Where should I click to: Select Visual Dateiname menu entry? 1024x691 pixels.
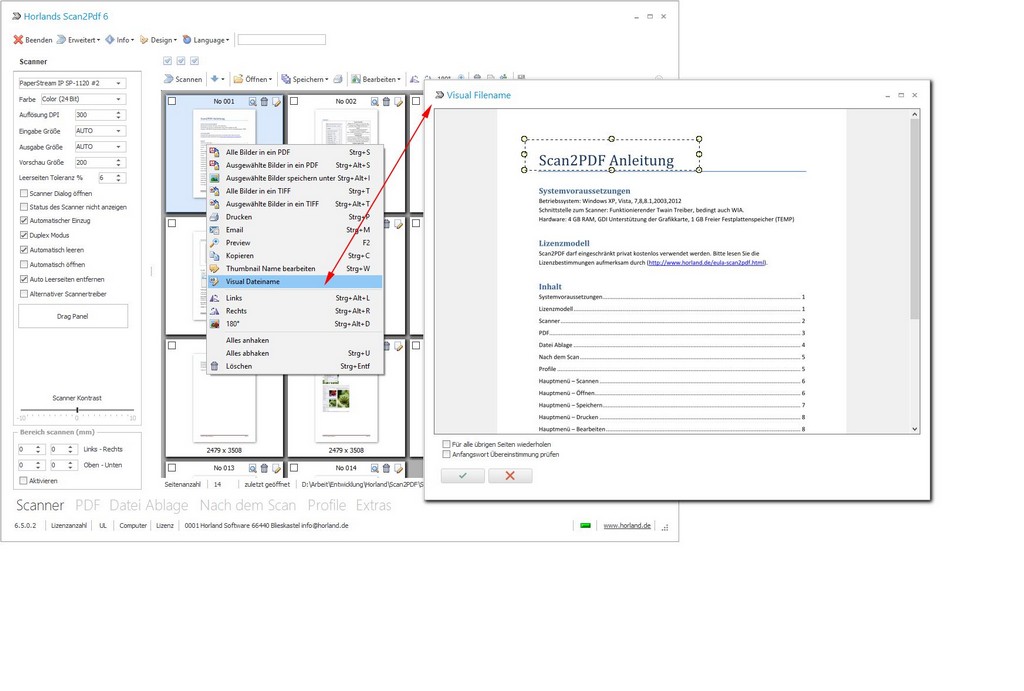[x=295, y=281]
